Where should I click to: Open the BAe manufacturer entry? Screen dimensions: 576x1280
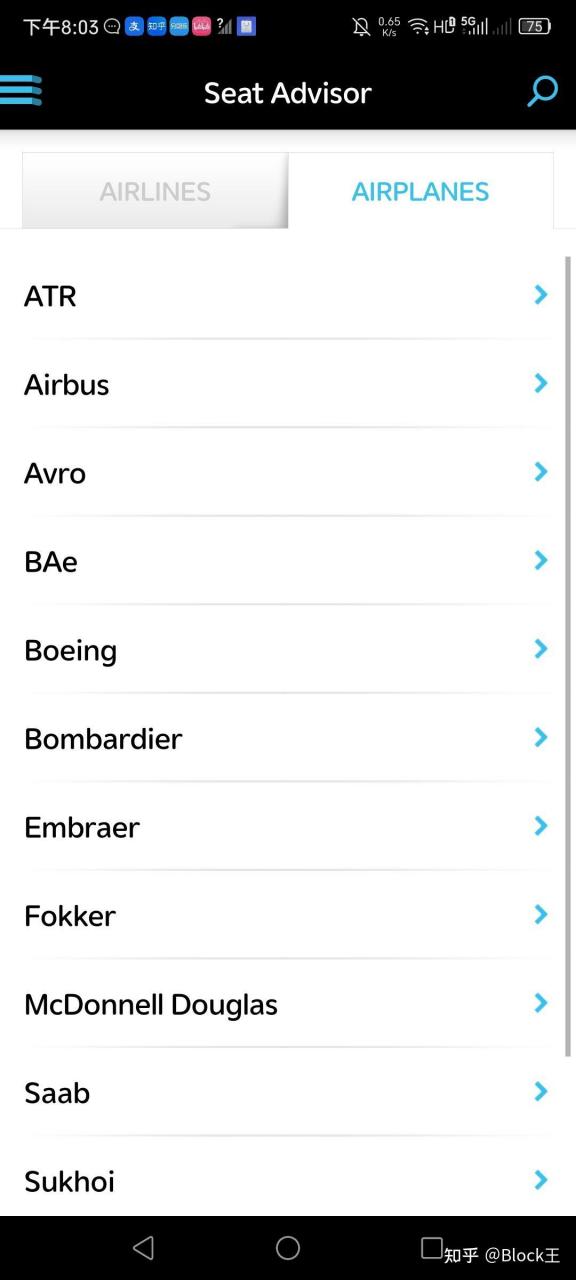click(288, 561)
